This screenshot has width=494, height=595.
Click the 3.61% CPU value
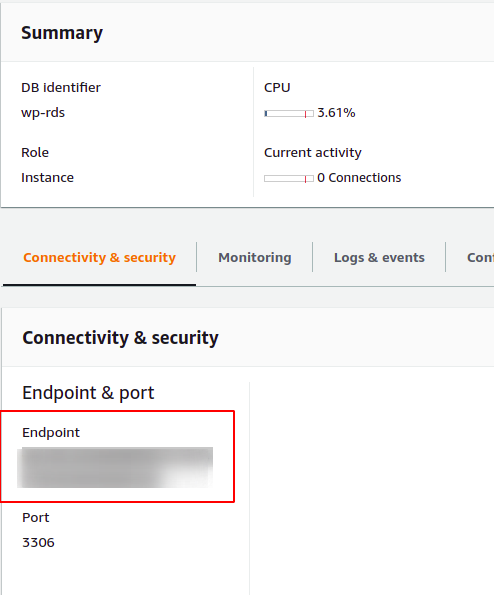tap(336, 113)
